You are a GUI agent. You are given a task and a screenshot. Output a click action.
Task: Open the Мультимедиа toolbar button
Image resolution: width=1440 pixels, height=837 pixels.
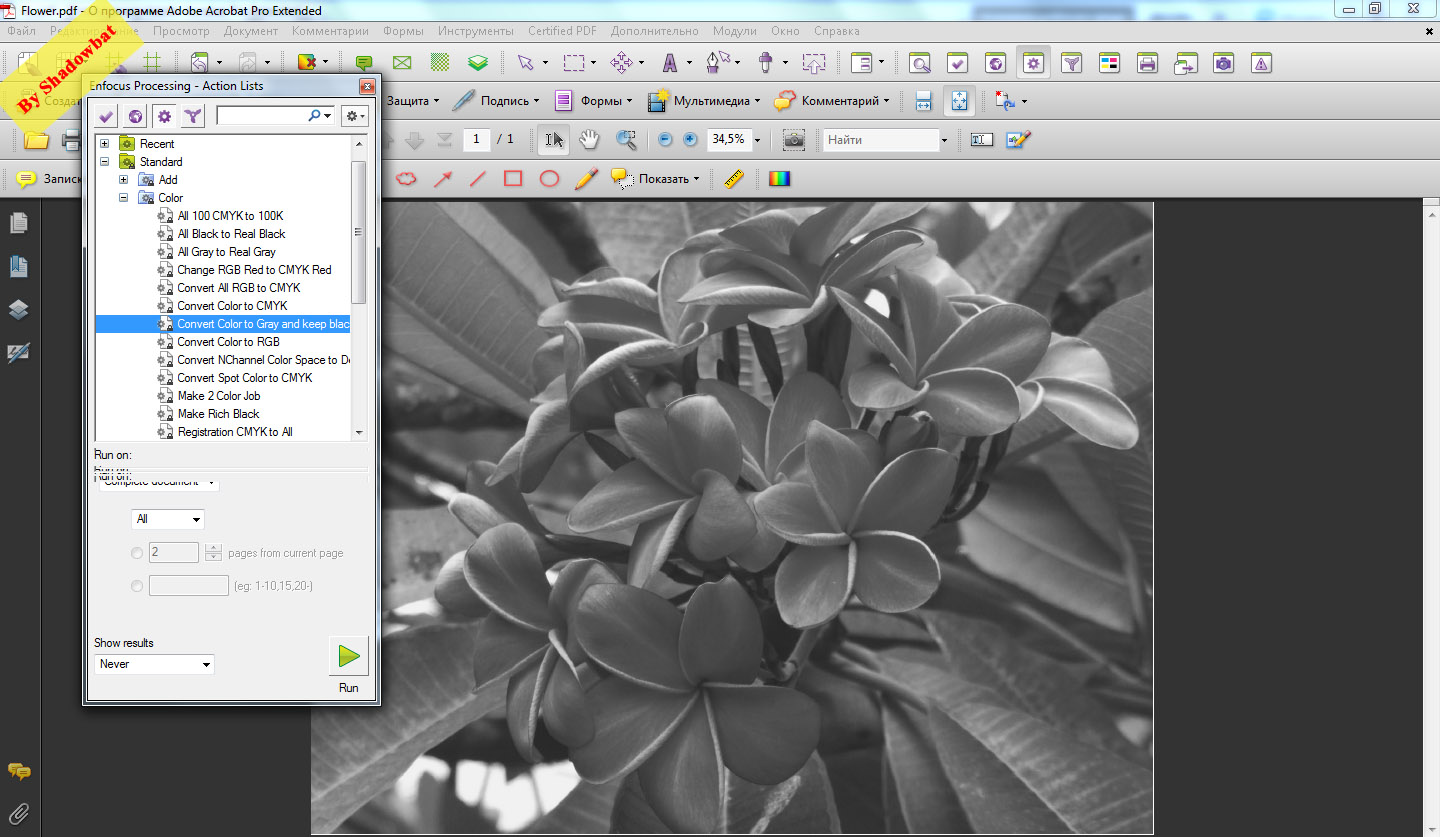705,101
